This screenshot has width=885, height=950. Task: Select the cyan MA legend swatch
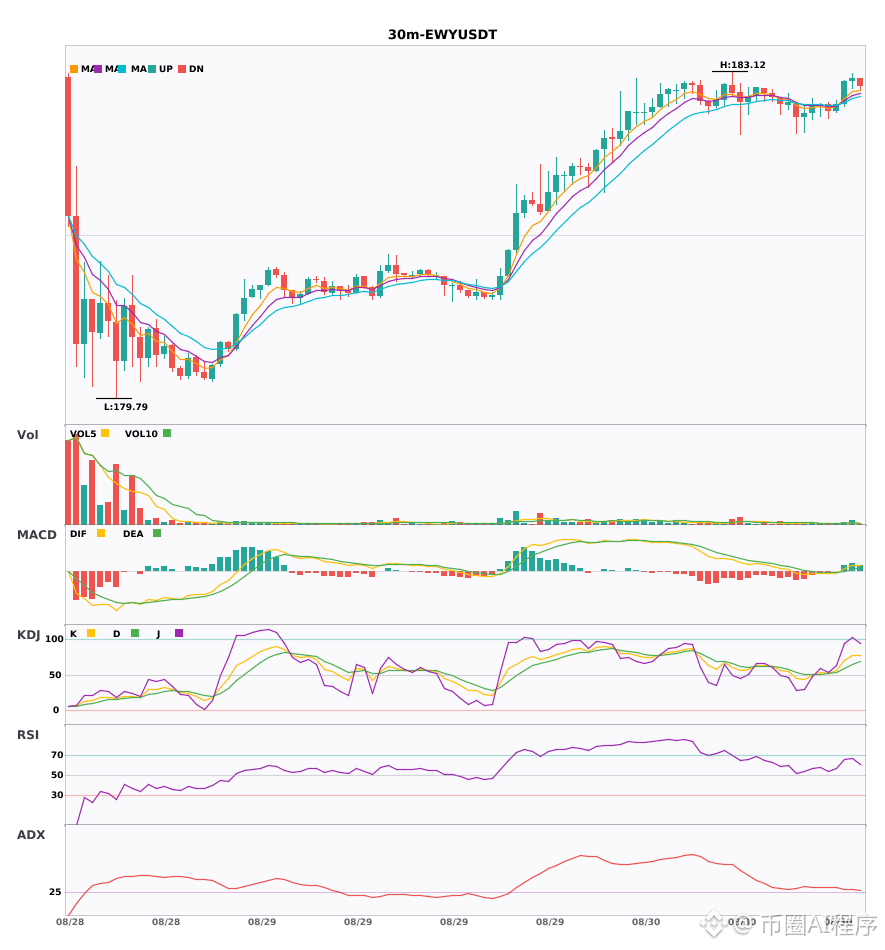(122, 69)
